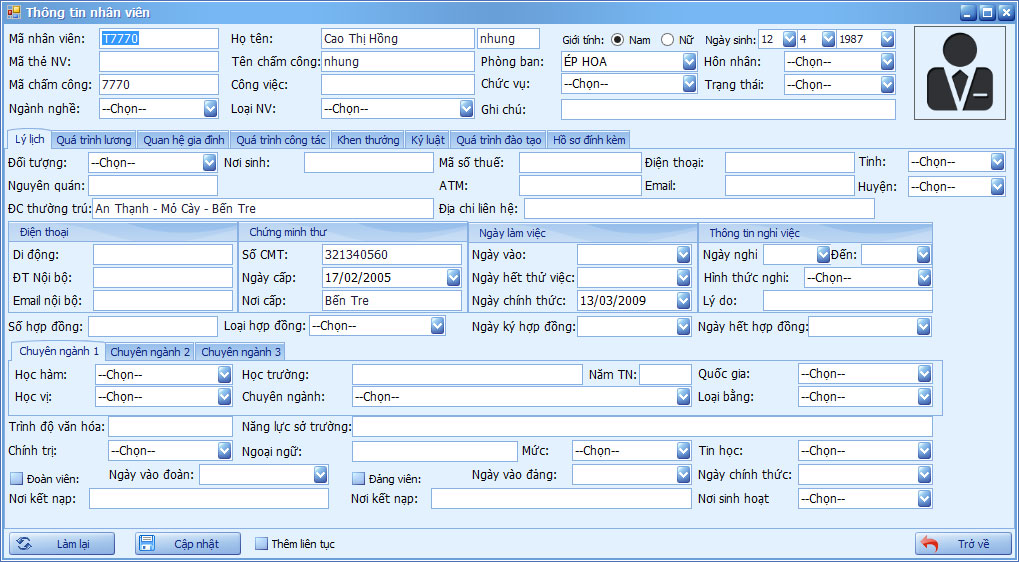Check the Đảng viên checkbox

(x=358, y=478)
